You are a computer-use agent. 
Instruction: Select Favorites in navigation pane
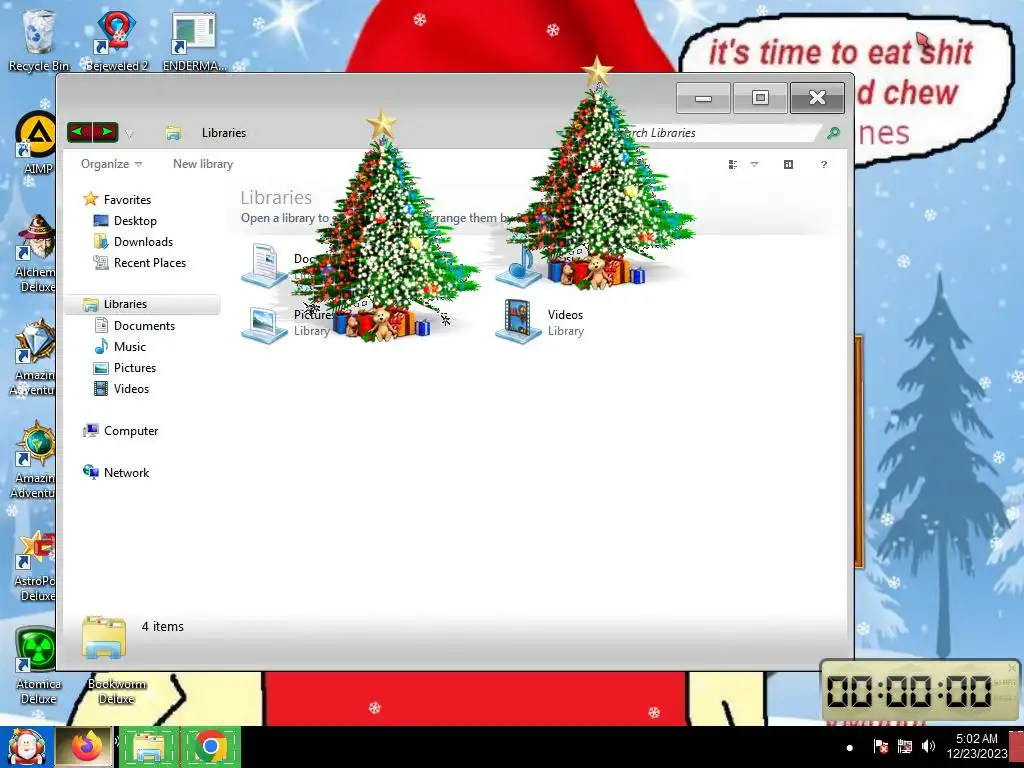[127, 200]
